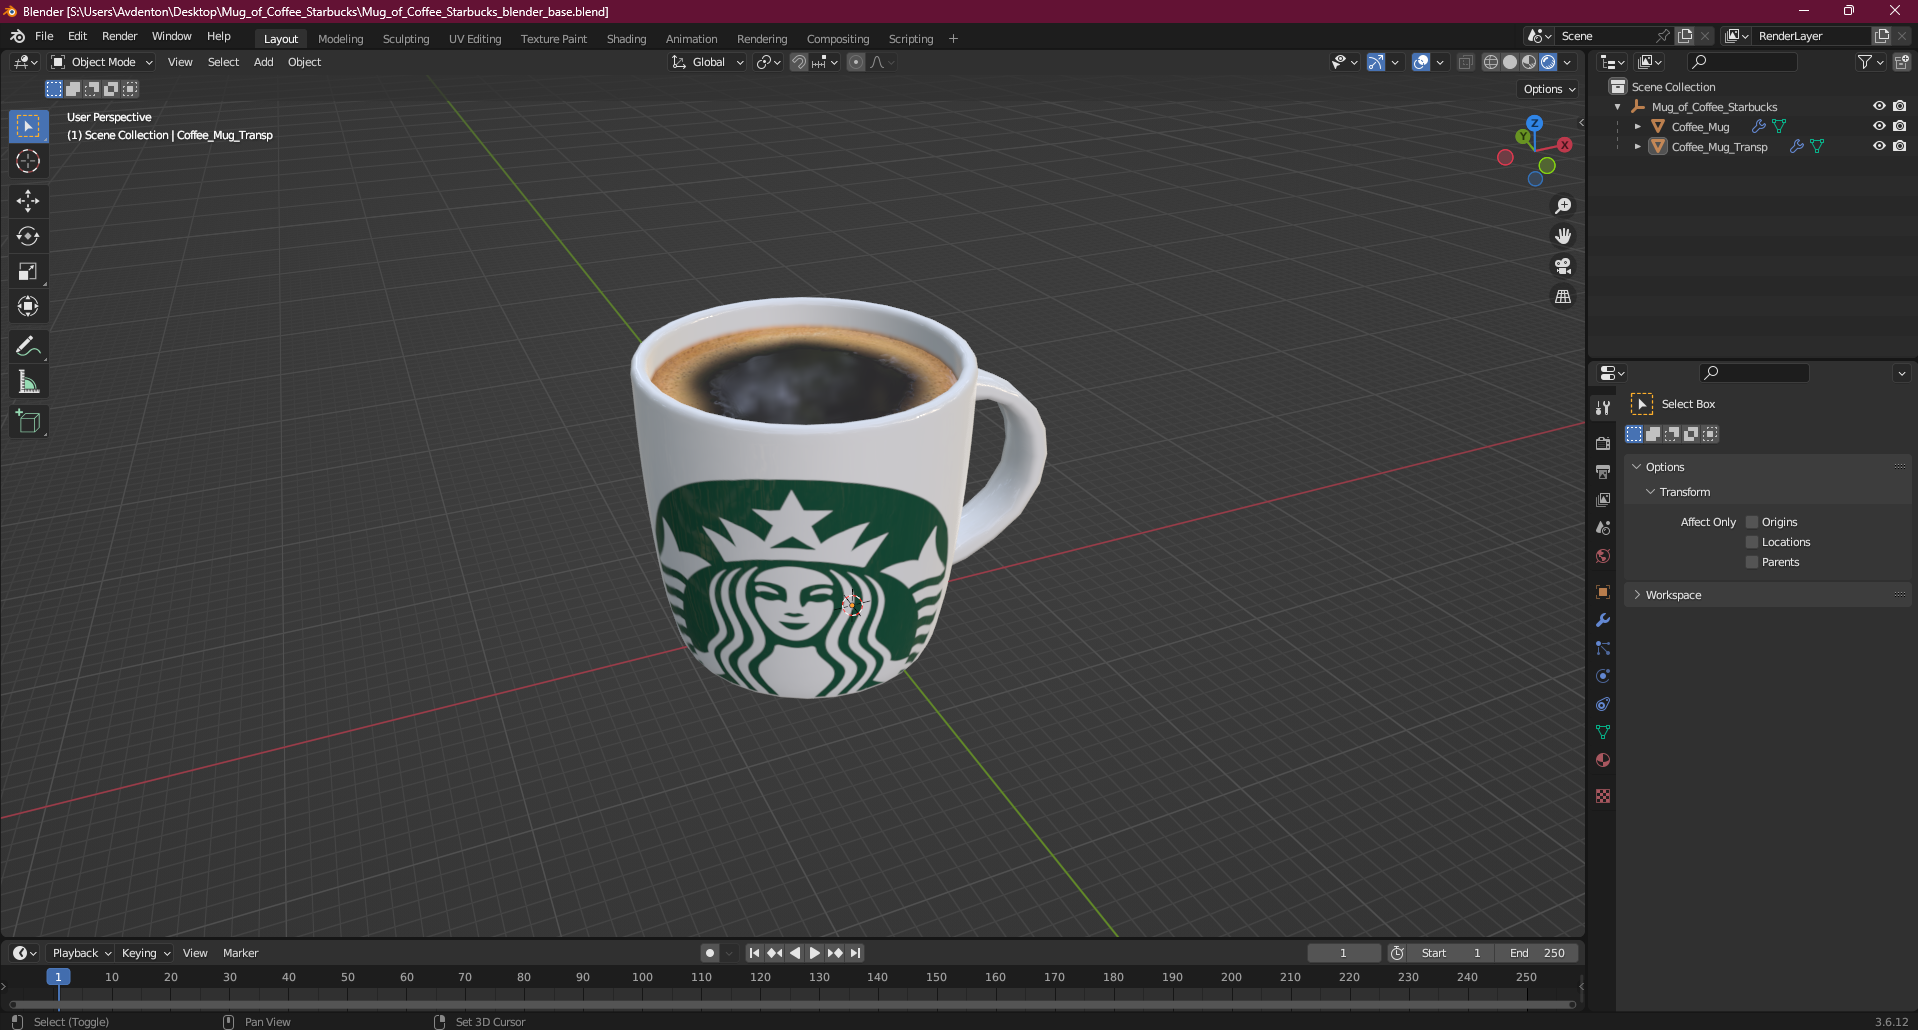Select the Cursor tool in the viewport toolbar
The image size is (1918, 1030).
coord(28,161)
